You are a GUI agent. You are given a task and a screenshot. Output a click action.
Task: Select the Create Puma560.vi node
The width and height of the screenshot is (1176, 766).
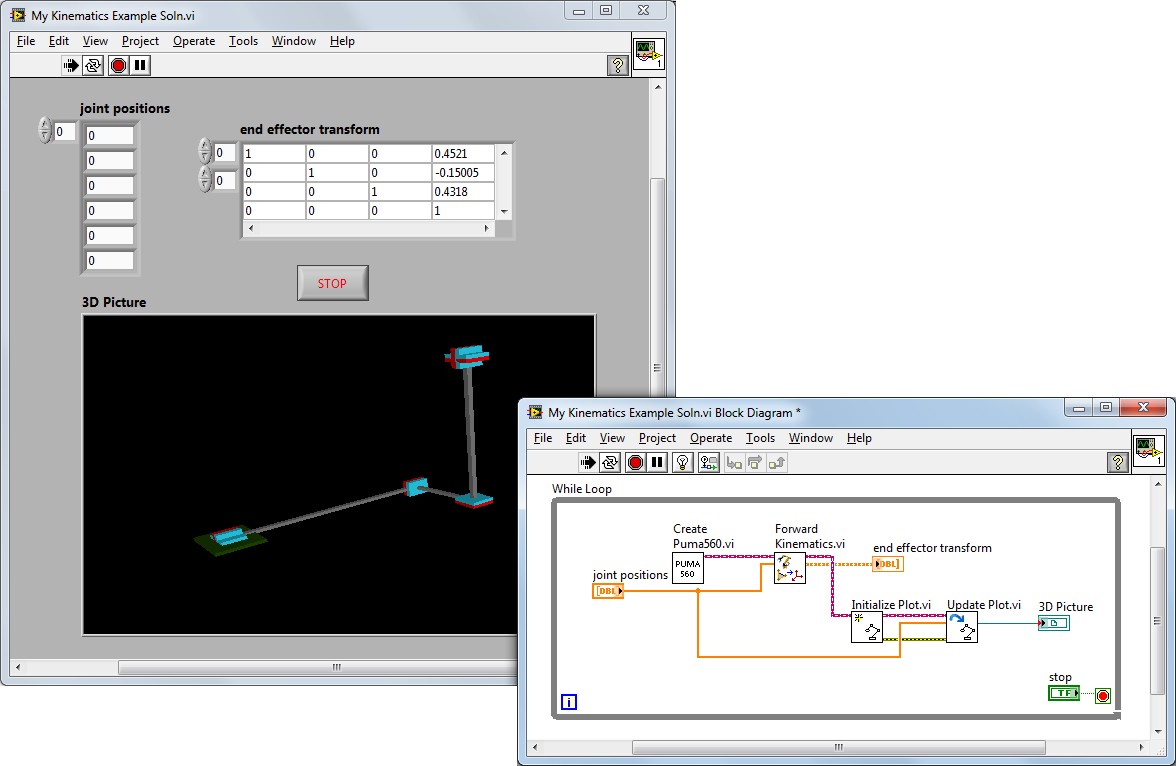pyautogui.click(x=688, y=568)
